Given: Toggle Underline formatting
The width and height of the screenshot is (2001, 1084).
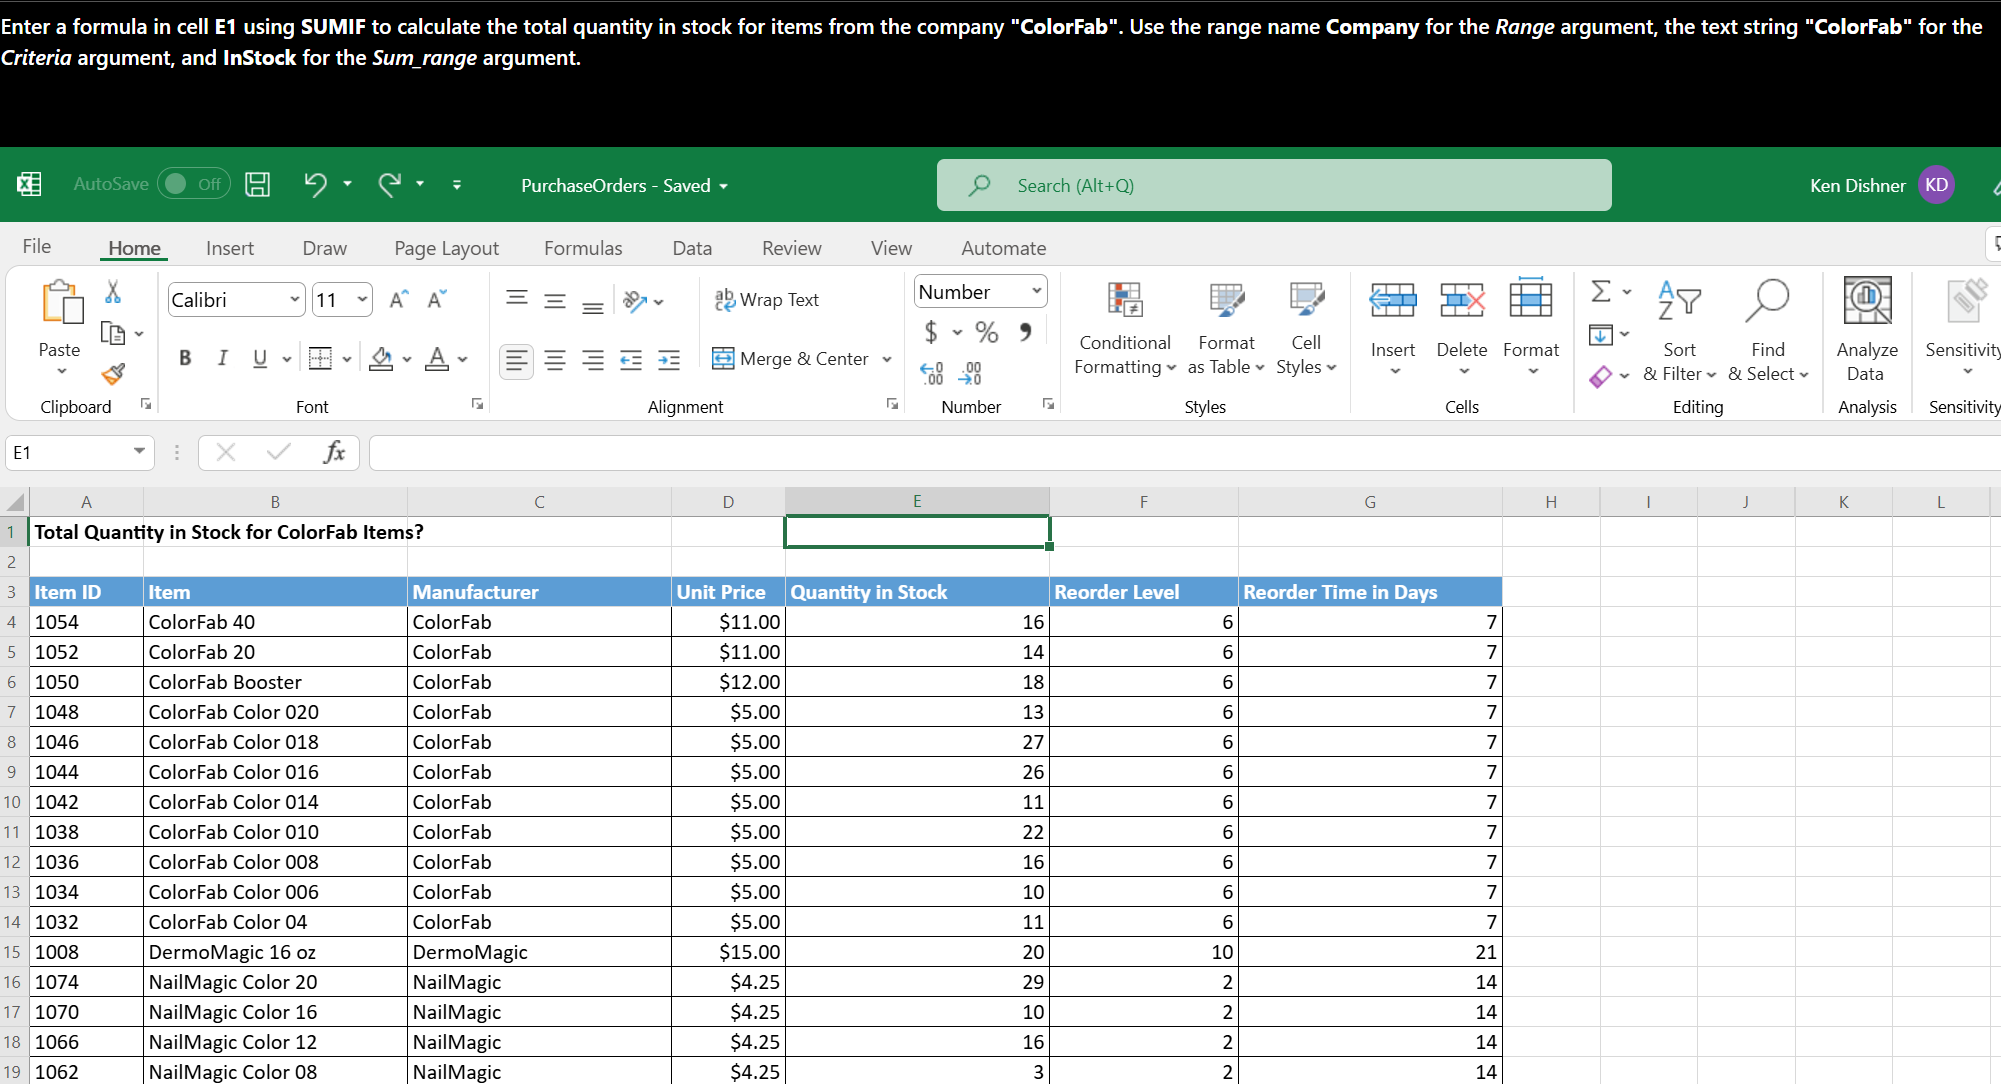Looking at the screenshot, I should (260, 358).
